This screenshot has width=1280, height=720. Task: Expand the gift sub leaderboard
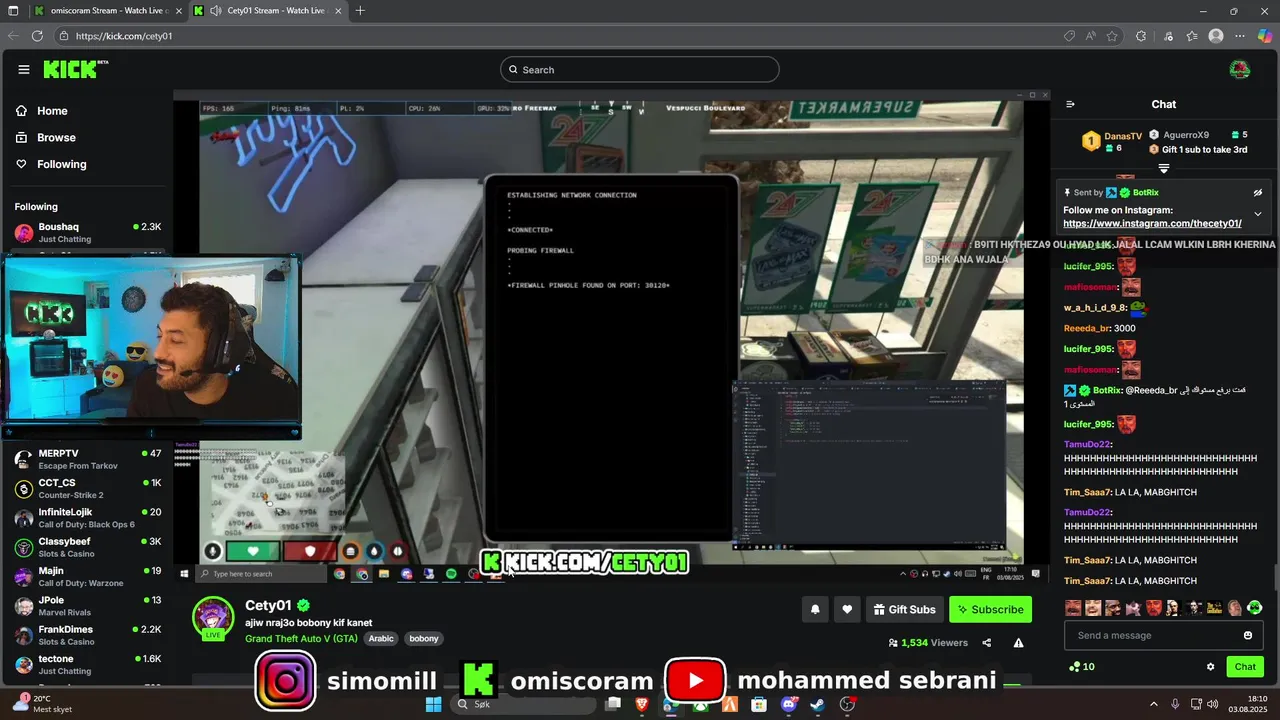point(1164,169)
